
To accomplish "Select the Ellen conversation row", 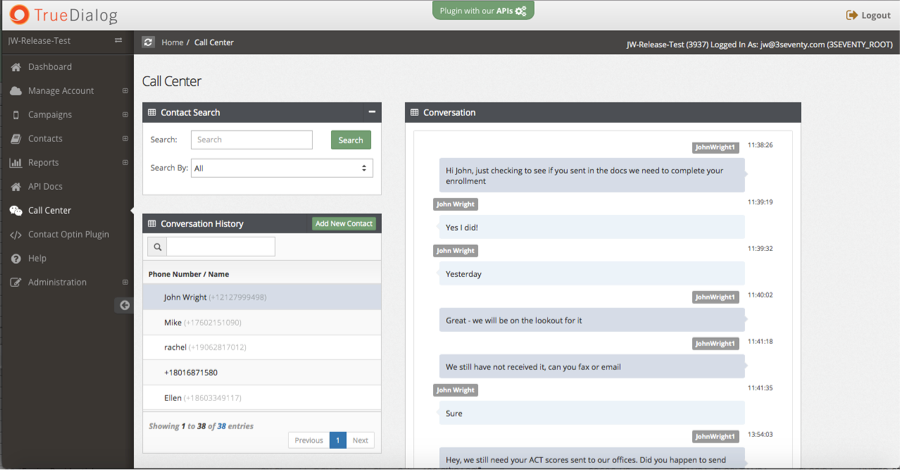I will point(262,398).
